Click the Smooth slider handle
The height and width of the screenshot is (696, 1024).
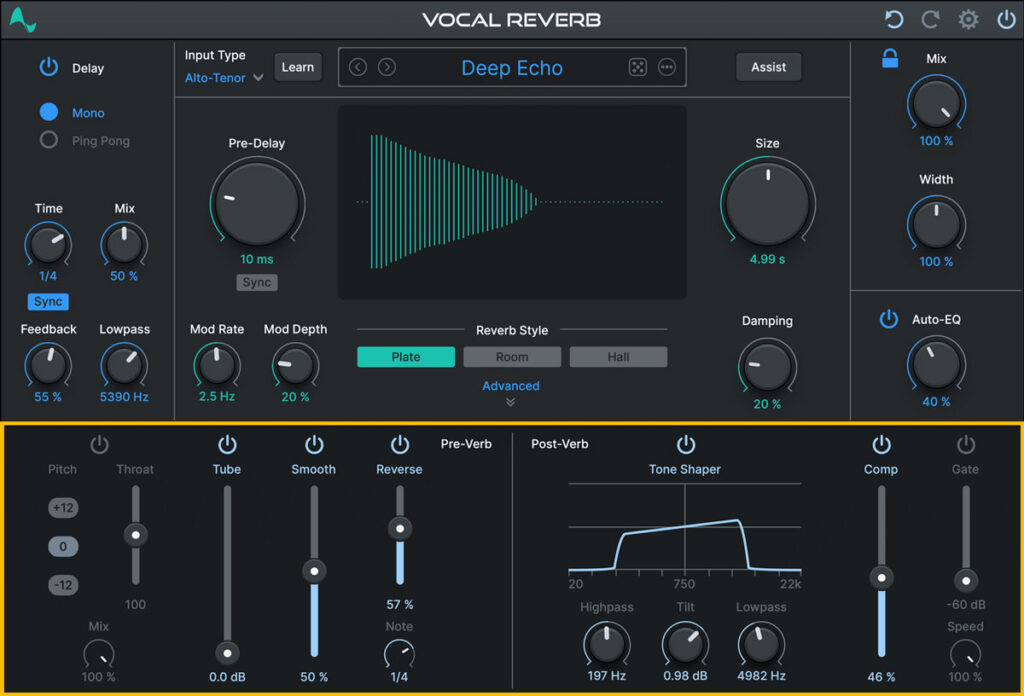coord(314,571)
